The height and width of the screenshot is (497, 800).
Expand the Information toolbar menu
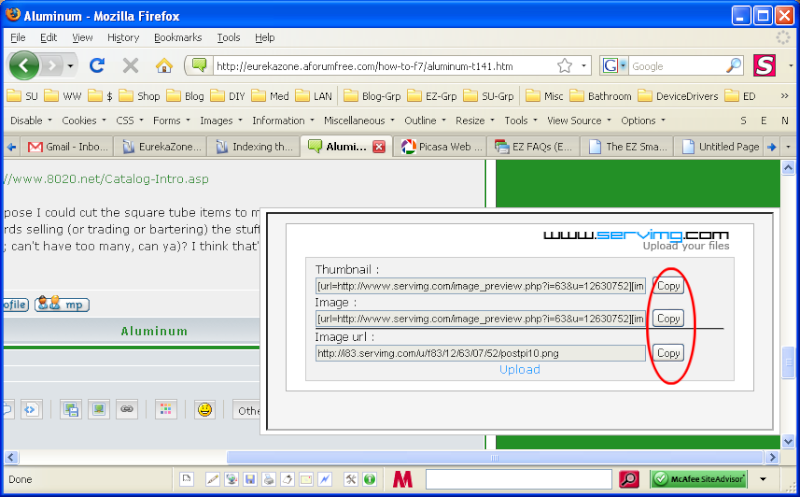coord(283,120)
